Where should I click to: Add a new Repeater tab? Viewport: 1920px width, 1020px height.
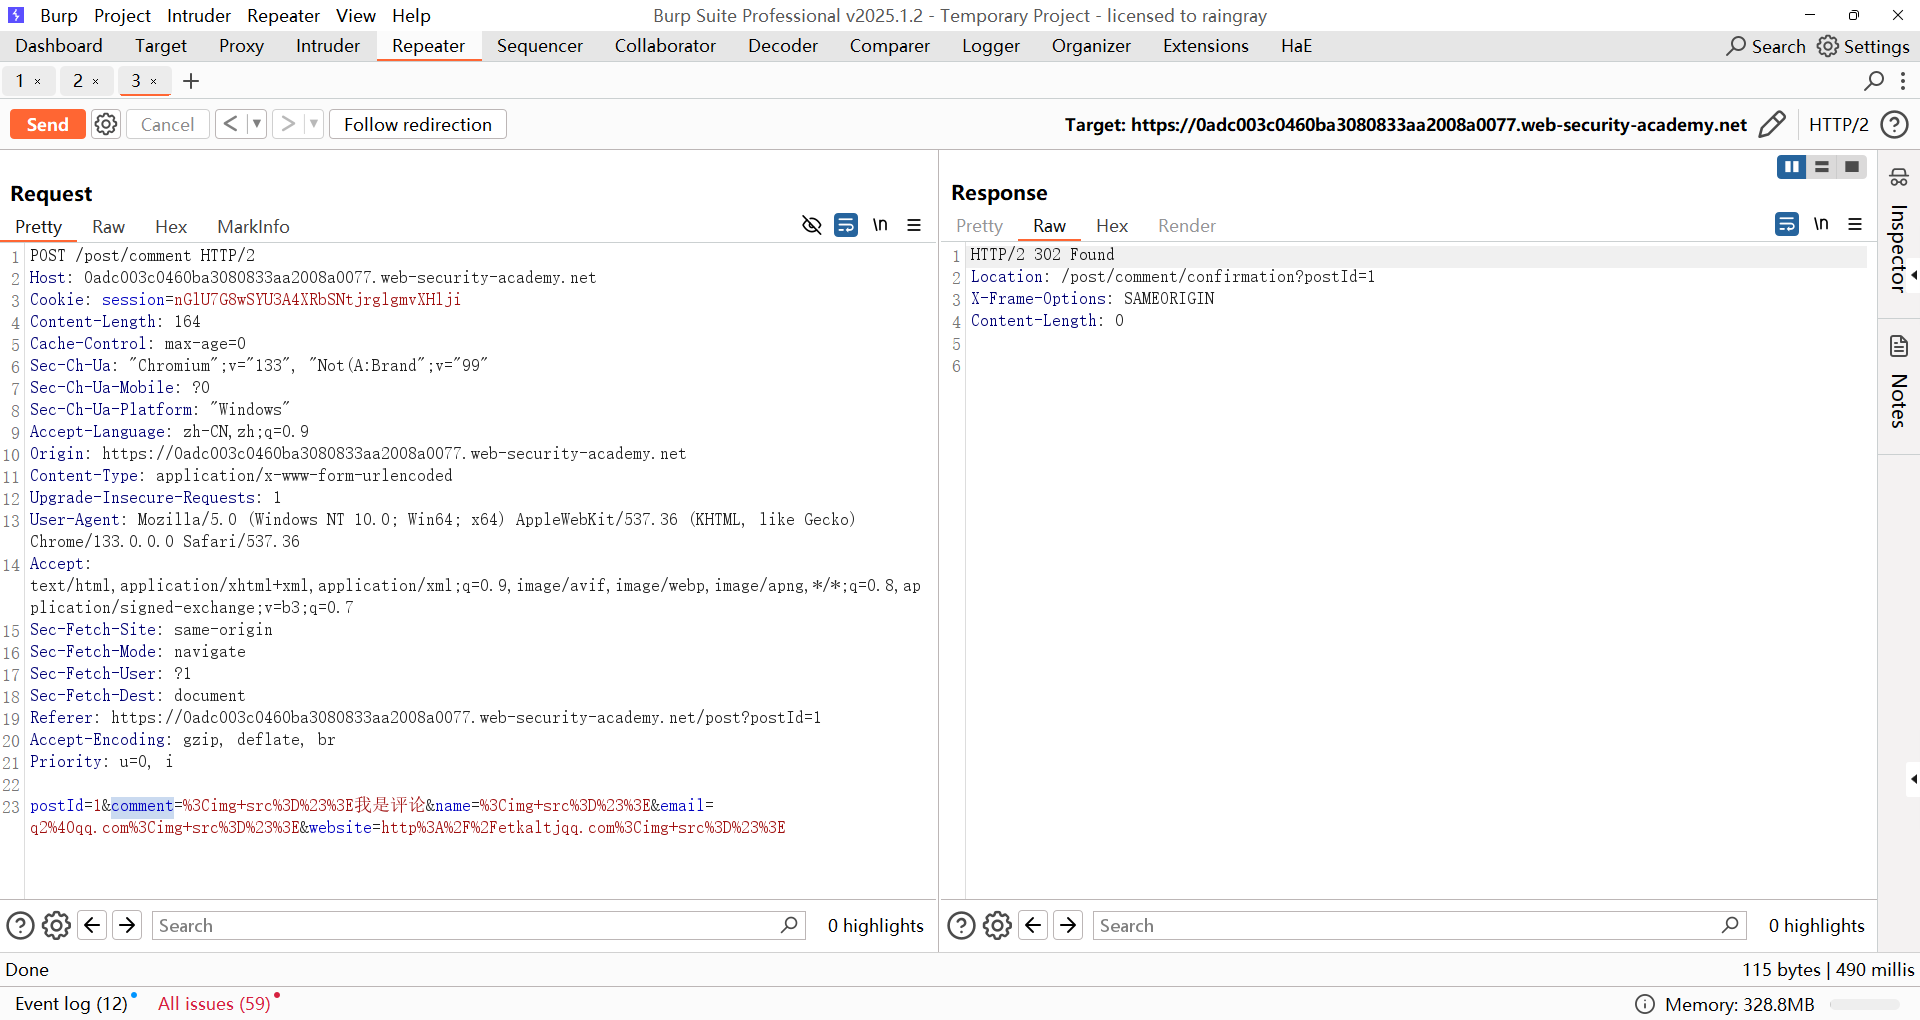[191, 81]
